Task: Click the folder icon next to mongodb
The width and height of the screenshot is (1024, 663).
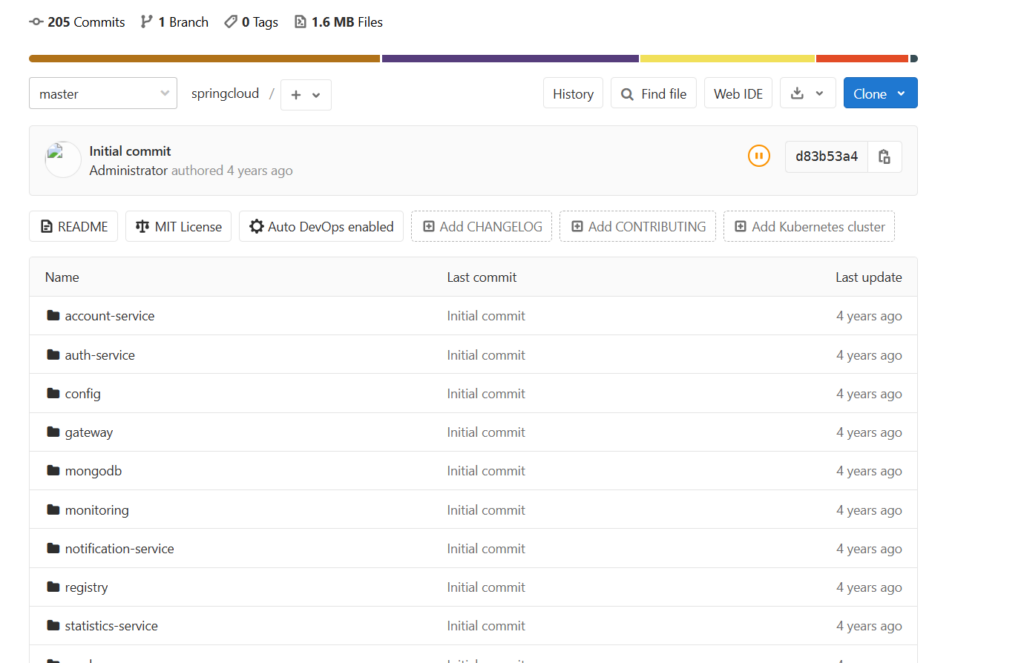Action: [53, 471]
